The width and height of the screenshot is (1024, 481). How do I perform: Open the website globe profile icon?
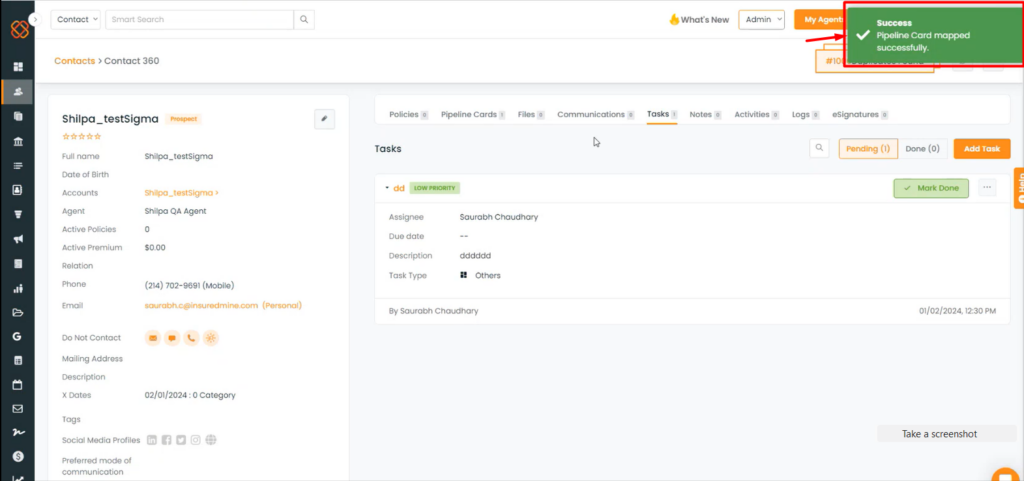pyautogui.click(x=210, y=440)
